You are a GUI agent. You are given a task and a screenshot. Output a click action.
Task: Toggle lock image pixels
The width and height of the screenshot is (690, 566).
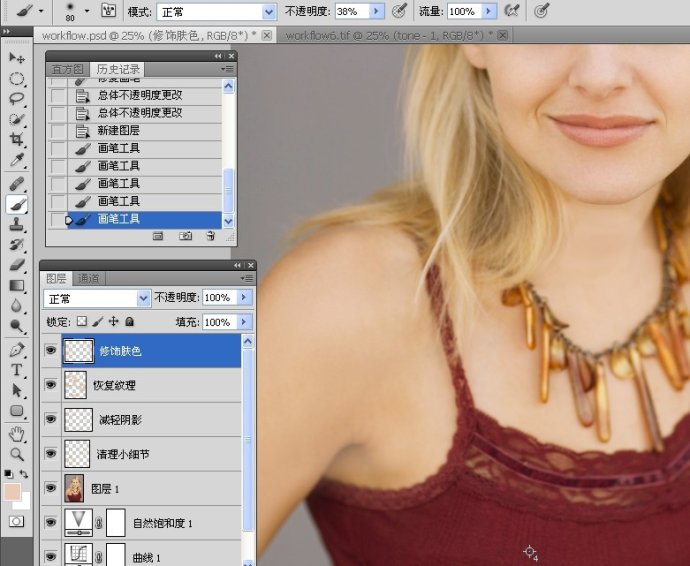(x=98, y=321)
